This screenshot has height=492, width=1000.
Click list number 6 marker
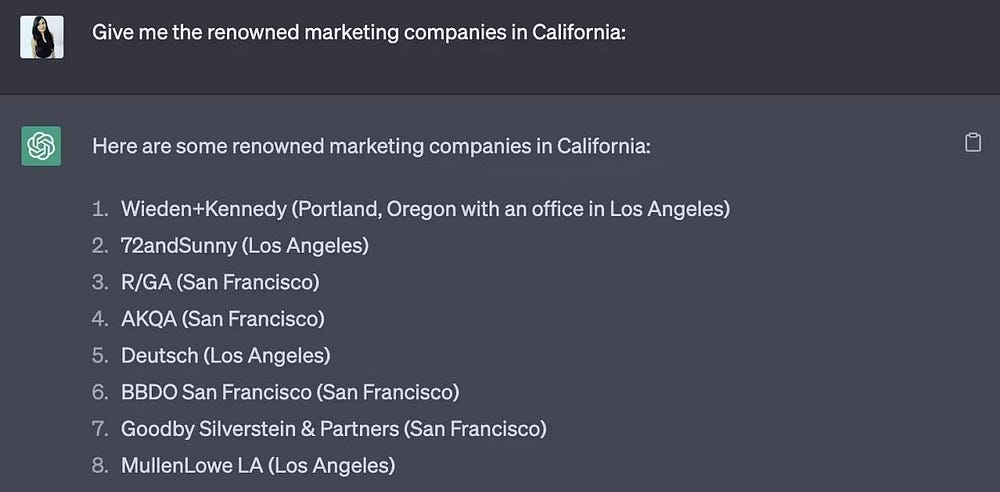point(99,392)
